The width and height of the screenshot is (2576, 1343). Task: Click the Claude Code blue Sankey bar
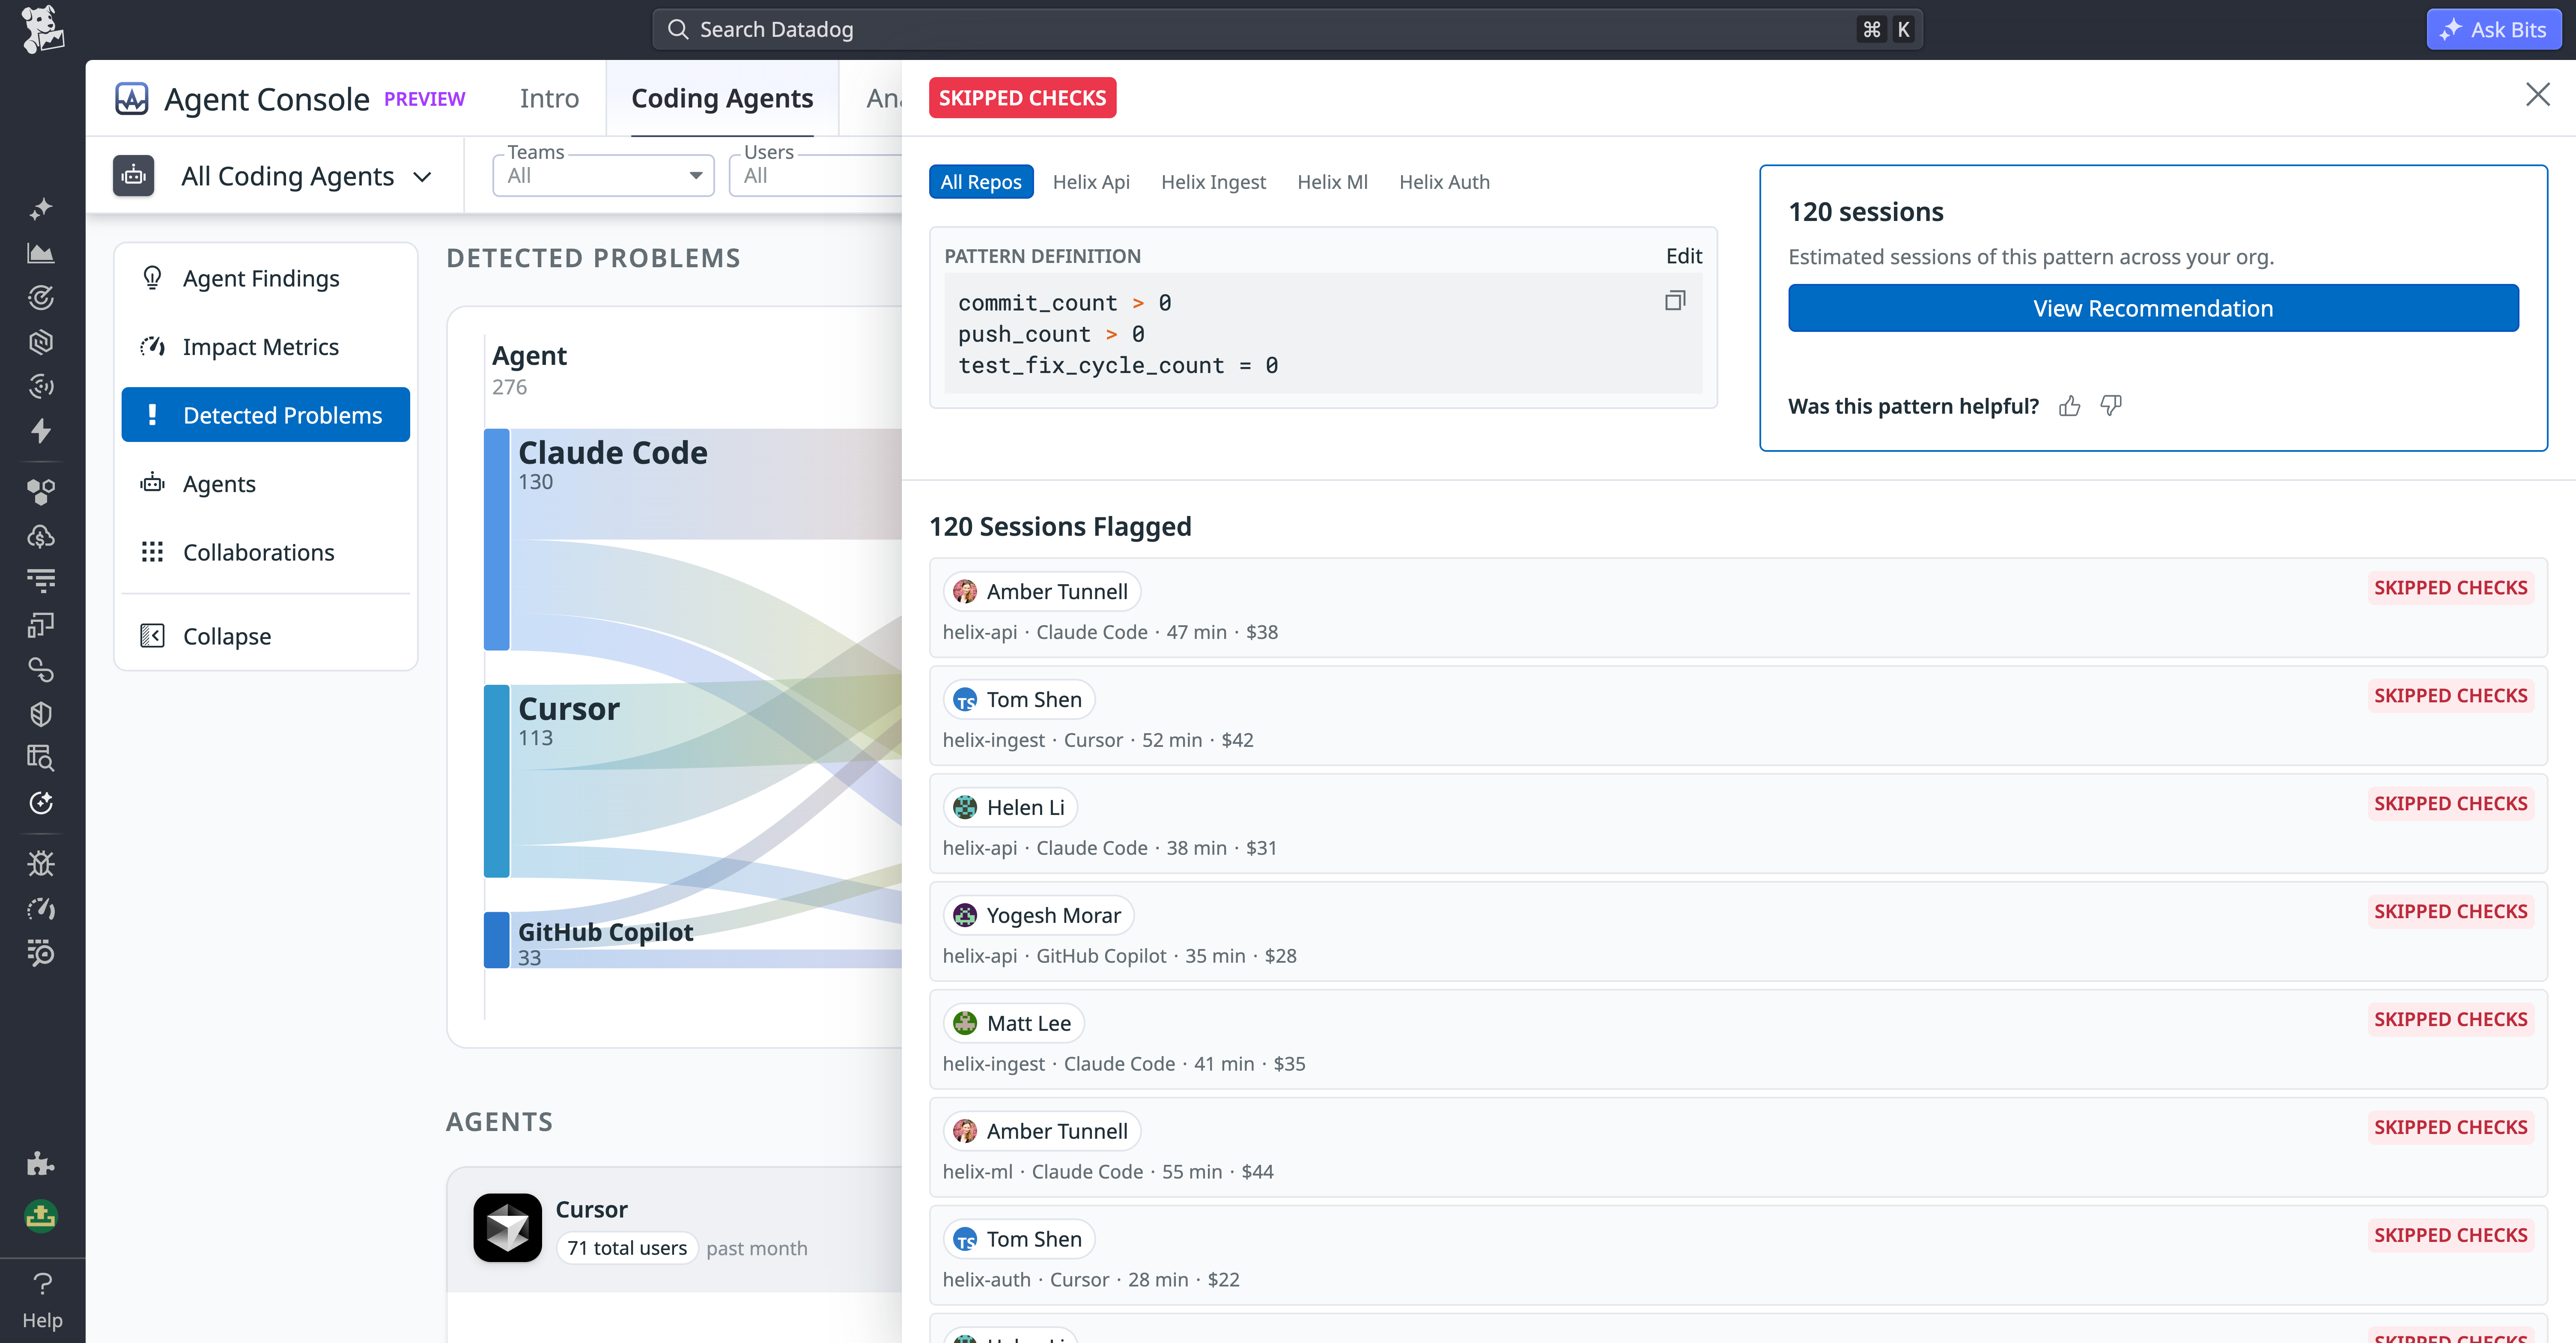click(497, 540)
